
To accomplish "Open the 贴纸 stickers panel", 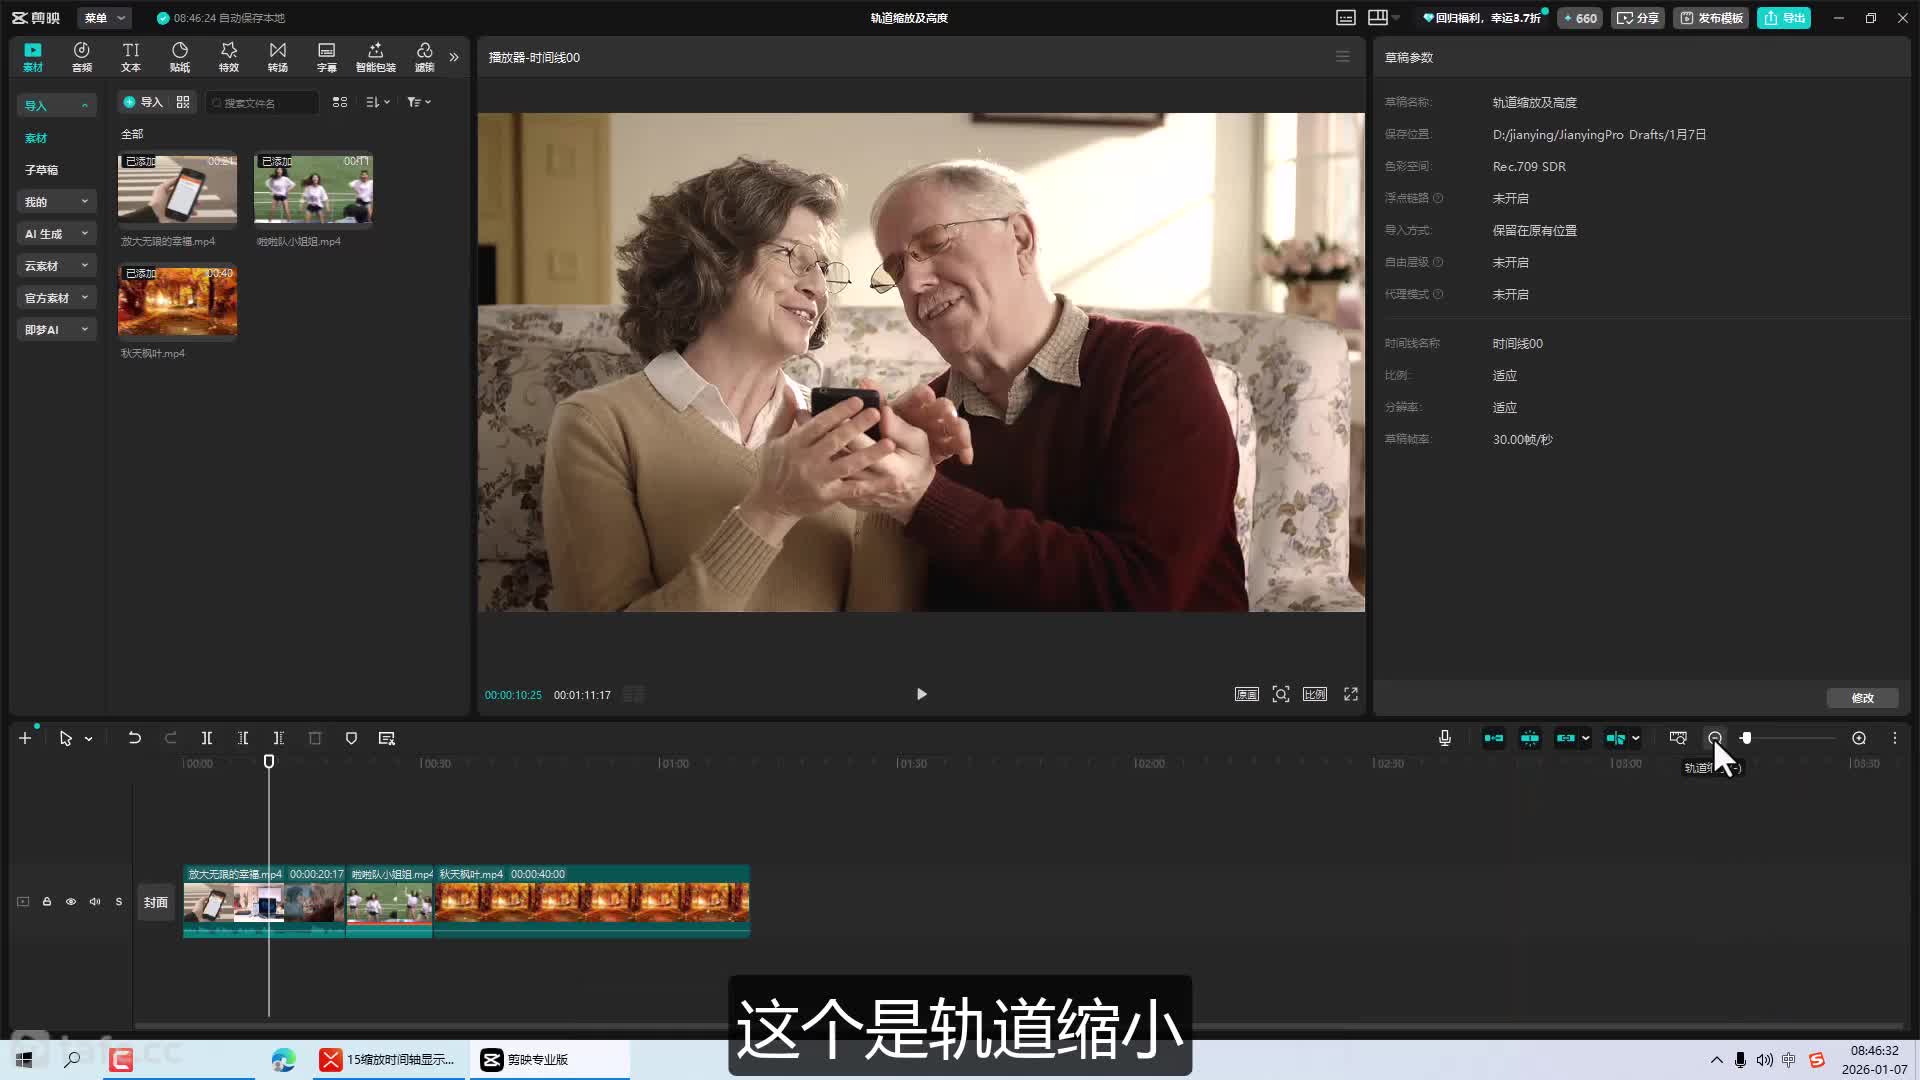I will 180,57.
